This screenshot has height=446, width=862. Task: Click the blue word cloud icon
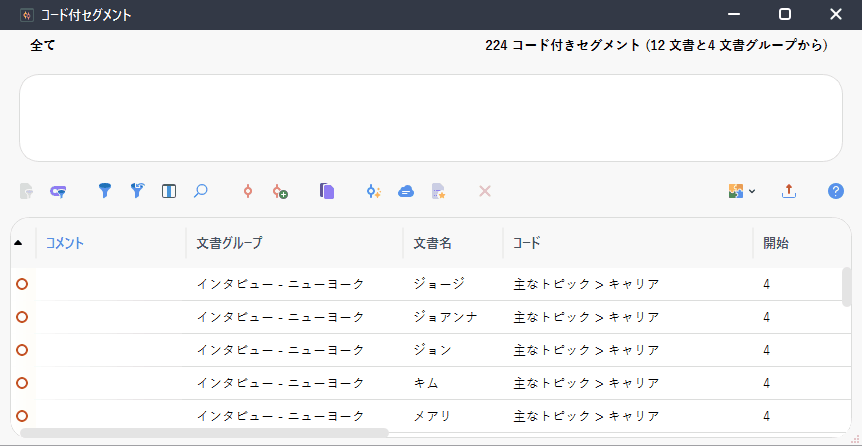(406, 191)
